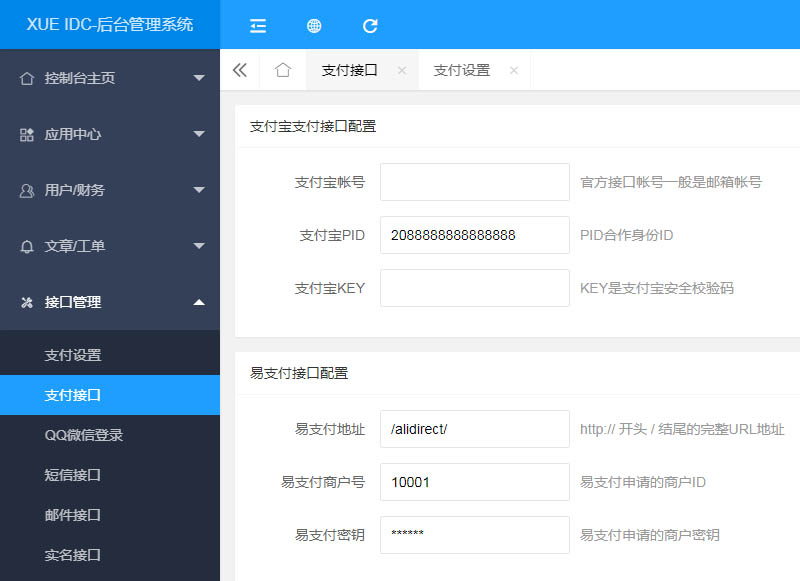Screen dimensions: 800x581
Task: Close the 支付接口 tab
Action: click(402, 70)
